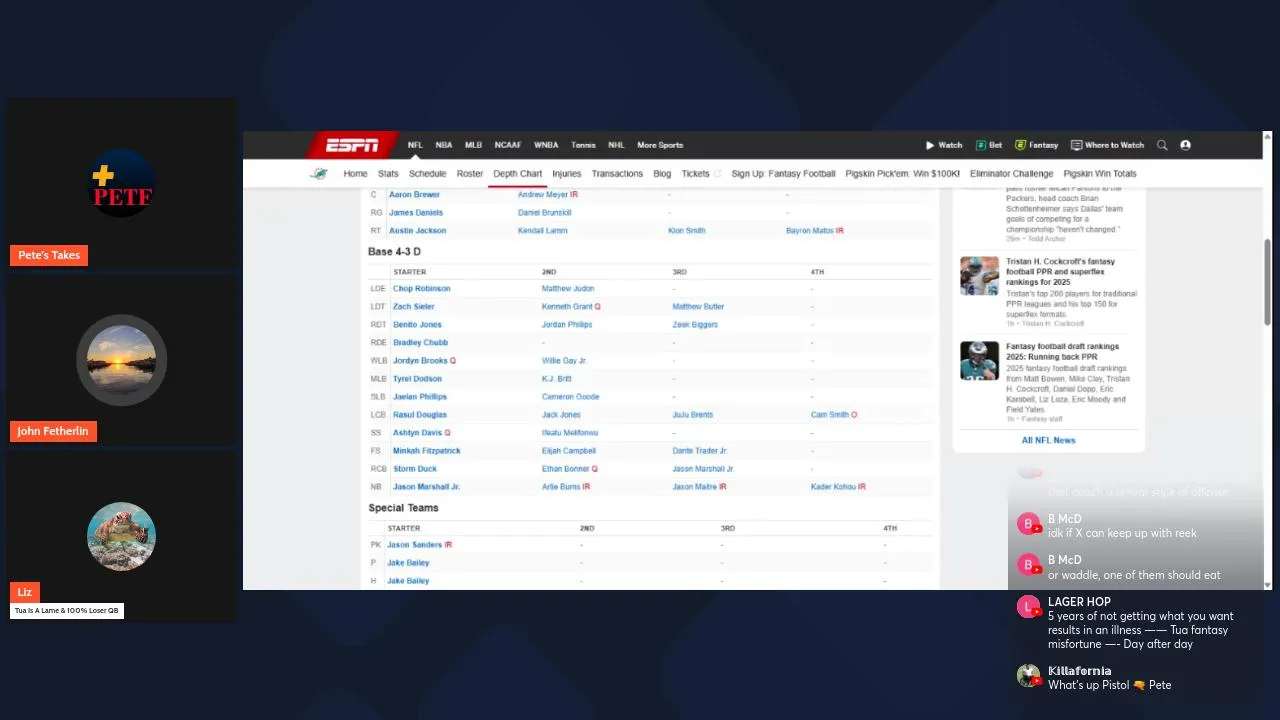Open the user profile icon
The width and height of the screenshot is (1280, 720).
[x=1185, y=145]
